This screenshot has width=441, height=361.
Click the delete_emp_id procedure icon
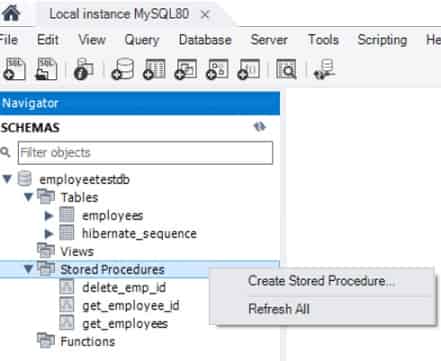[x=67, y=286]
